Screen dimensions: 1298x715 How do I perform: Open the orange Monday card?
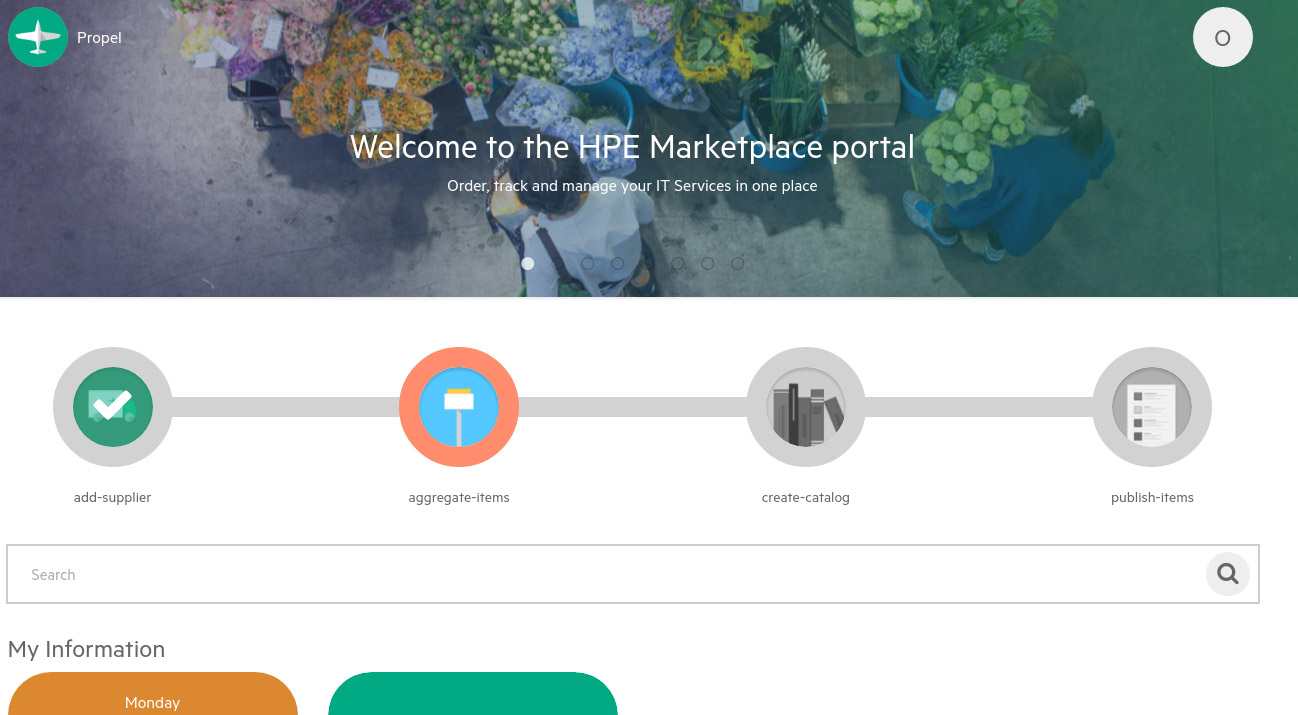pyautogui.click(x=152, y=694)
